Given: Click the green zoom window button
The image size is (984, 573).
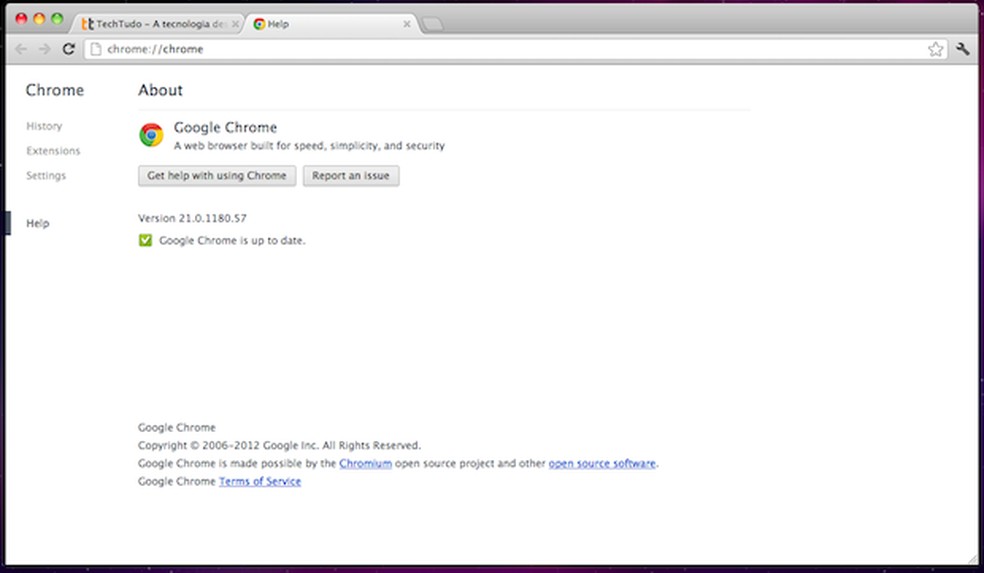Looking at the screenshot, I should pos(57,19).
